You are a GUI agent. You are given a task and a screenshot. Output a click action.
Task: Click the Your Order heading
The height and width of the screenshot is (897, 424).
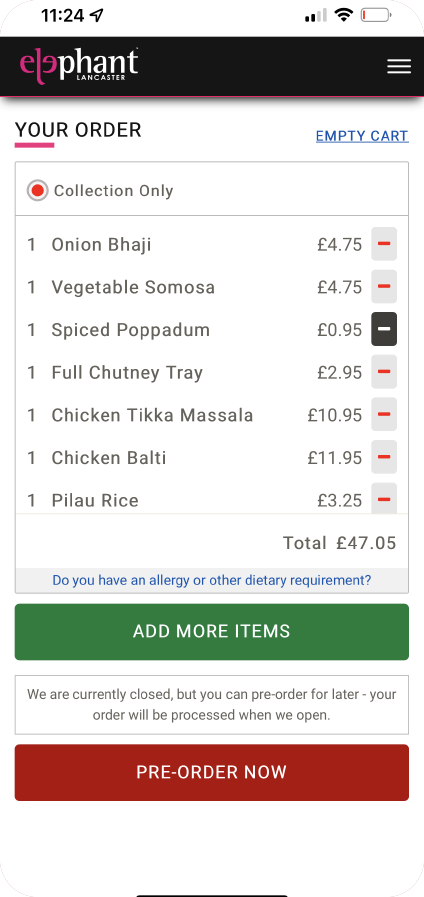[x=78, y=130]
